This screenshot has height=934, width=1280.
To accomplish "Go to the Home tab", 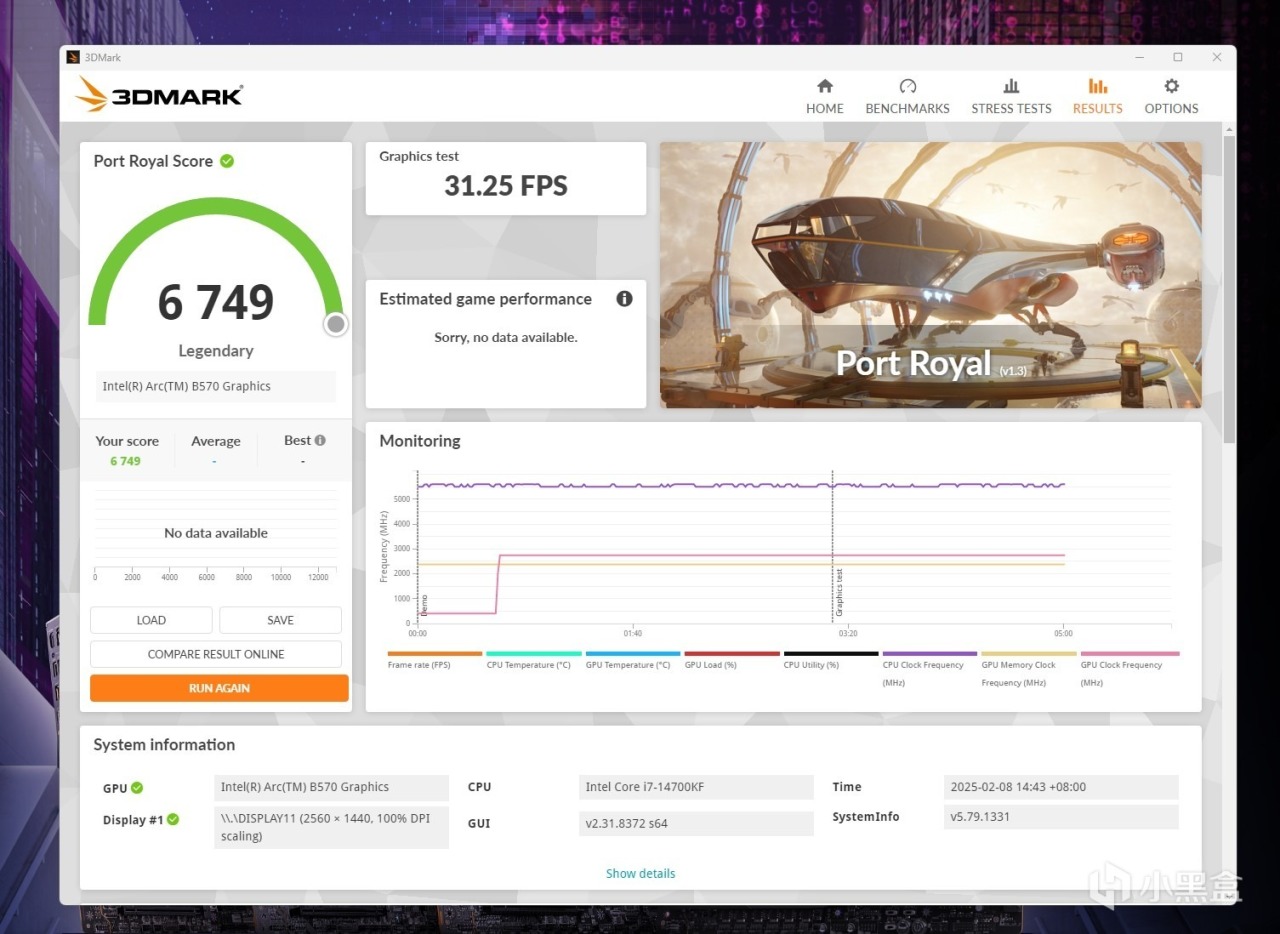I will pyautogui.click(x=825, y=96).
